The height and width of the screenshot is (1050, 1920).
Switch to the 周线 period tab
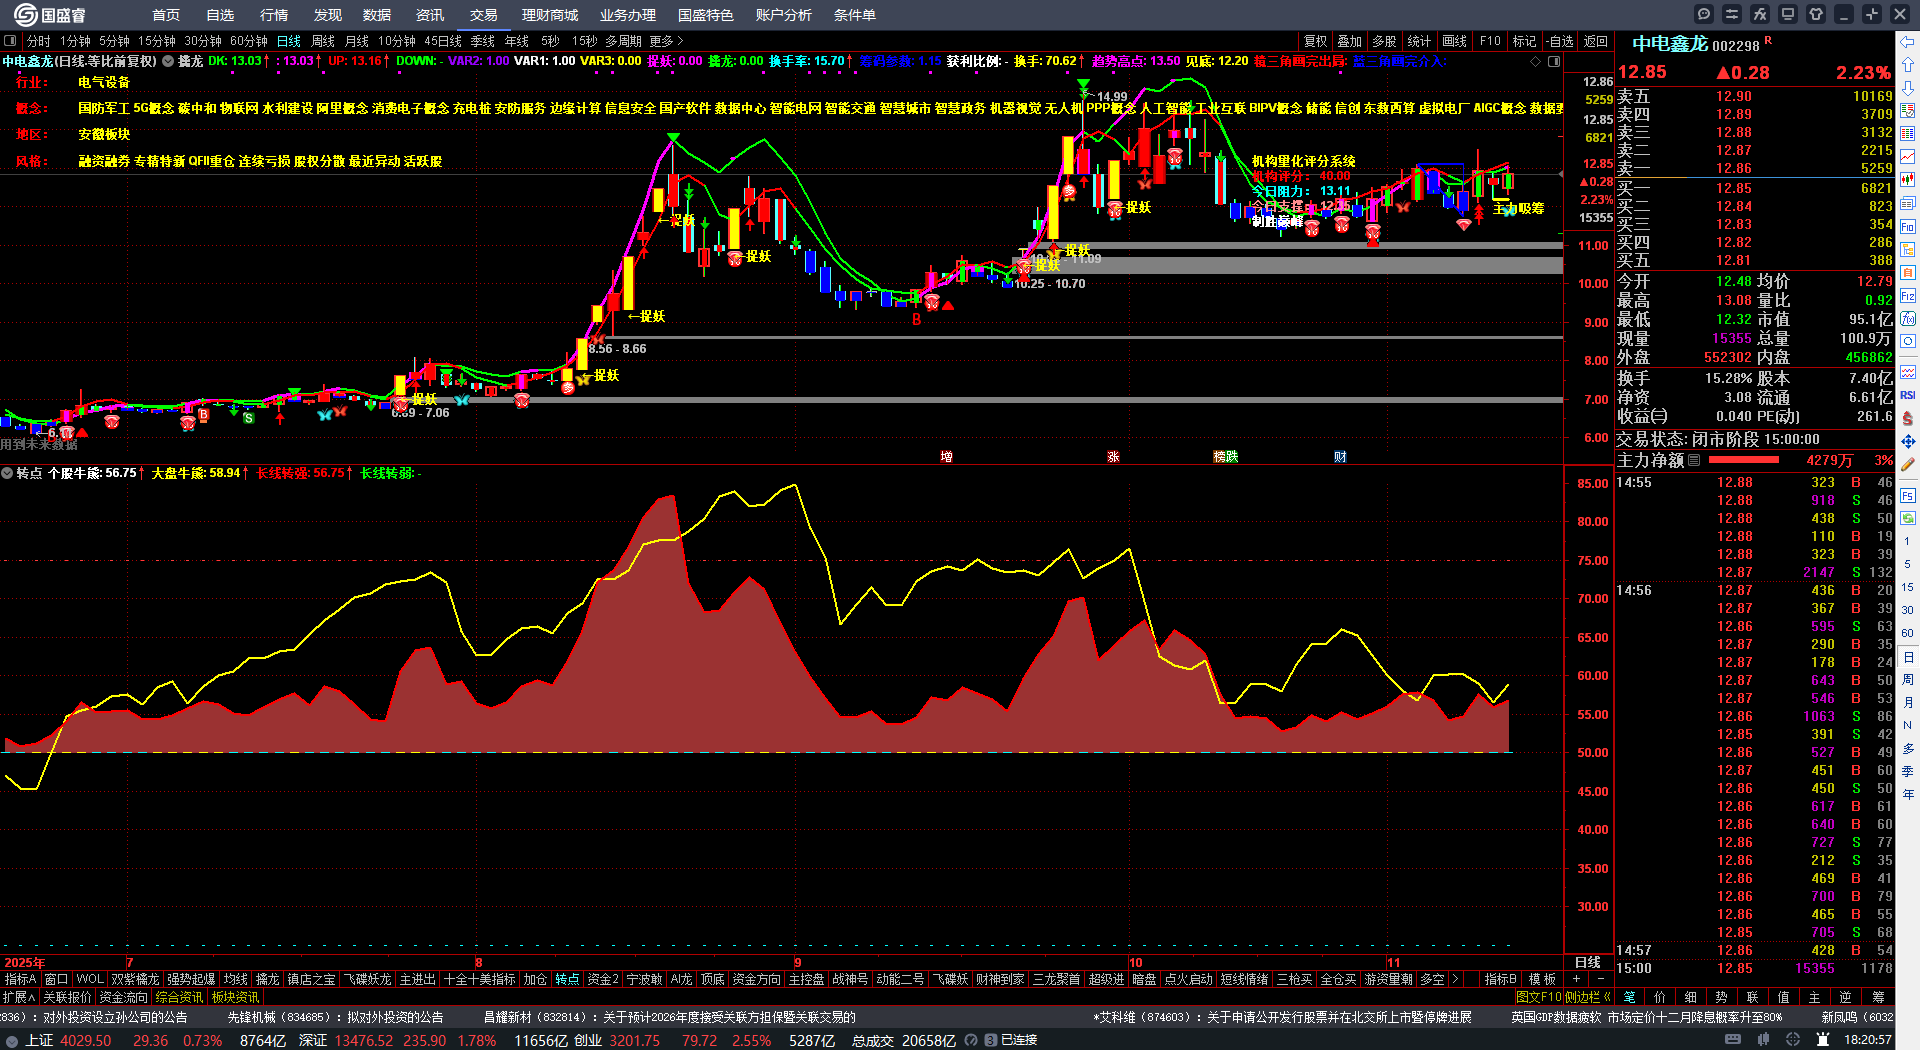(x=323, y=41)
